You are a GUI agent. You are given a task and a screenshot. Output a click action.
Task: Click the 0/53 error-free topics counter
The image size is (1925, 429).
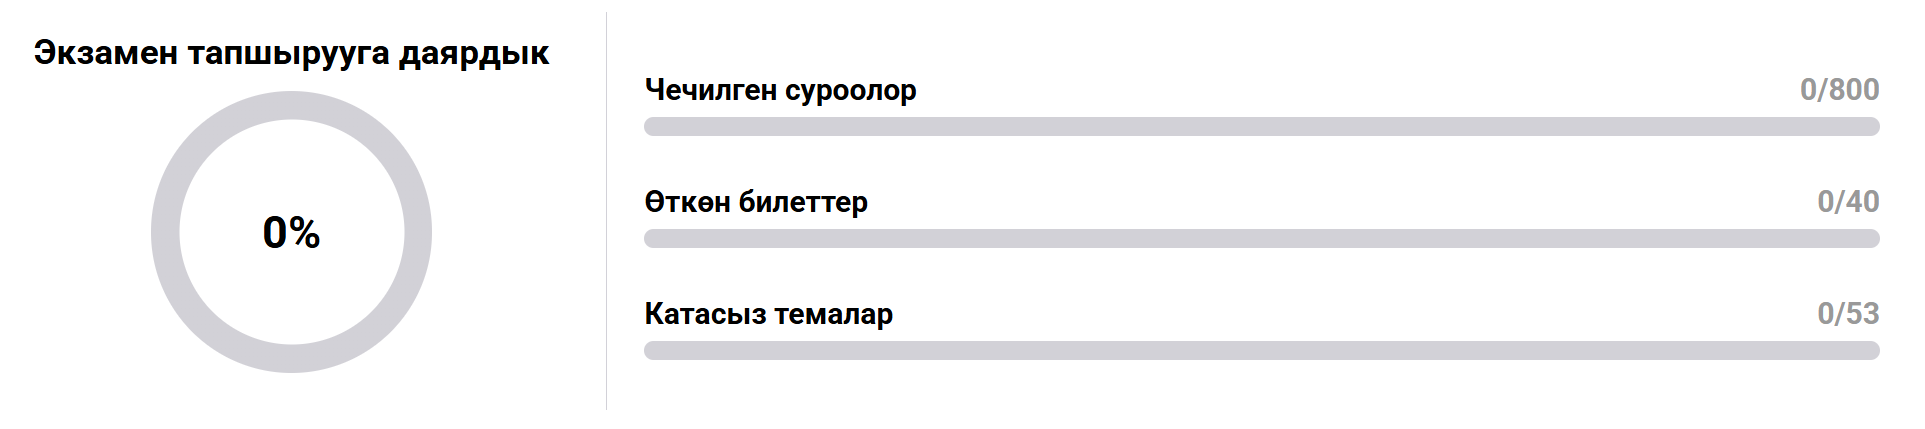tap(1848, 314)
